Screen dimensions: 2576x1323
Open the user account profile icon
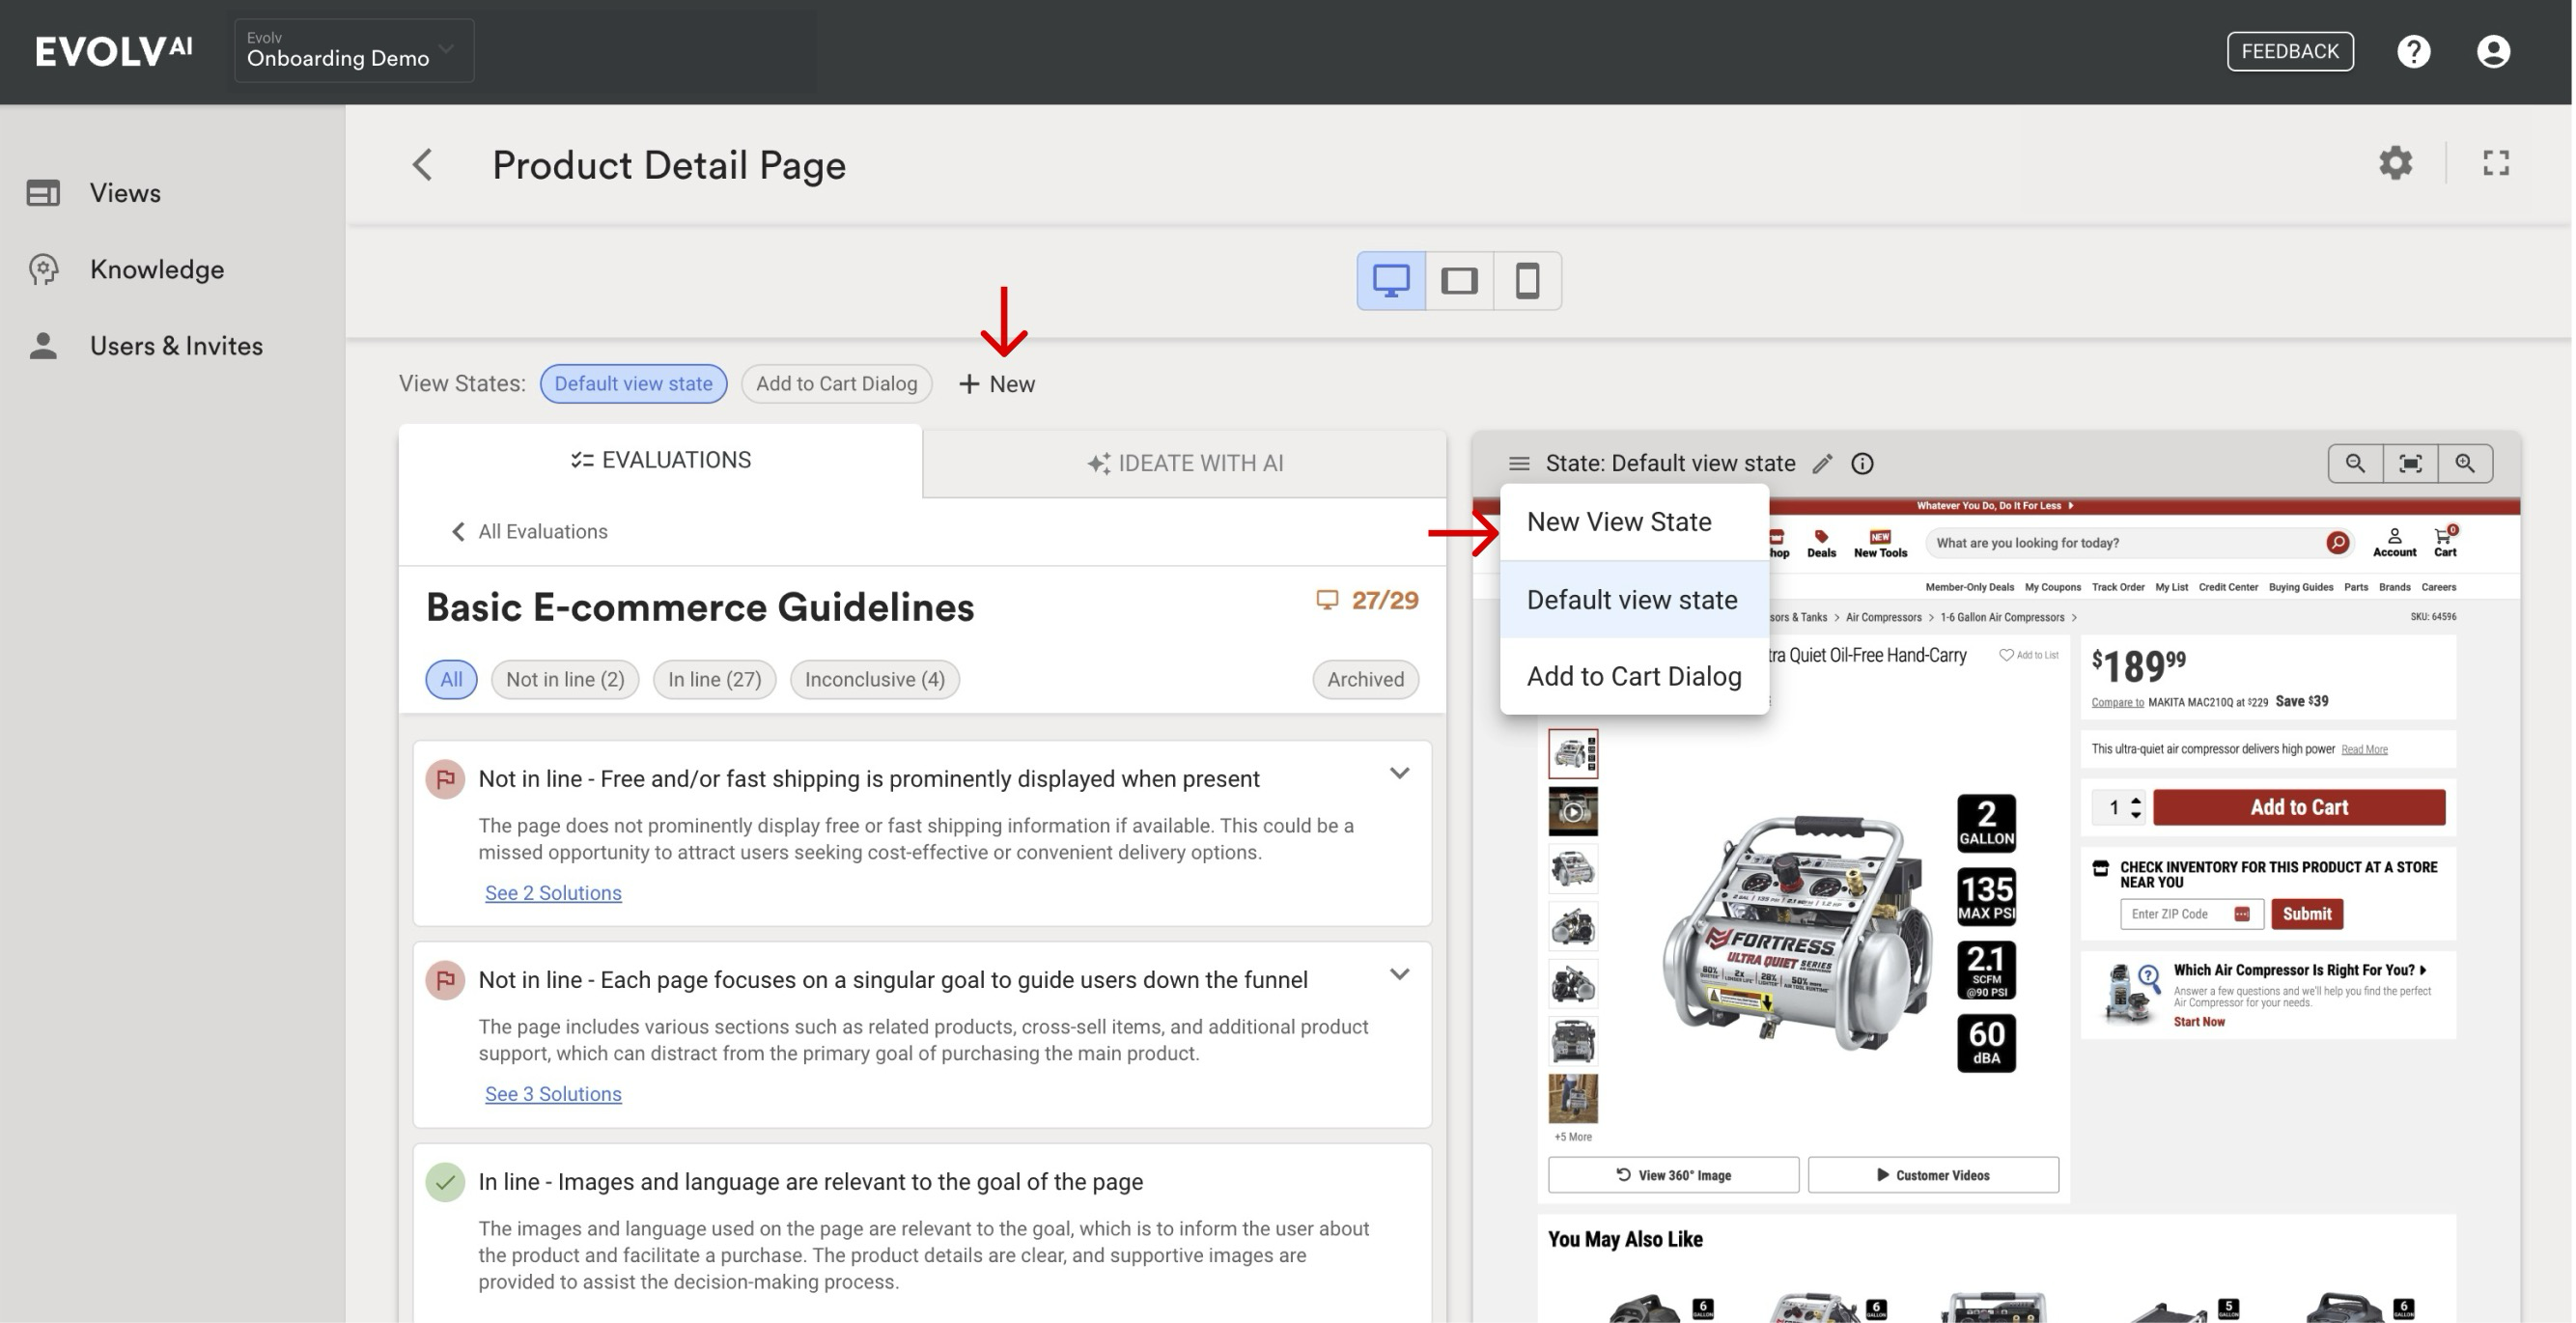2493,51
